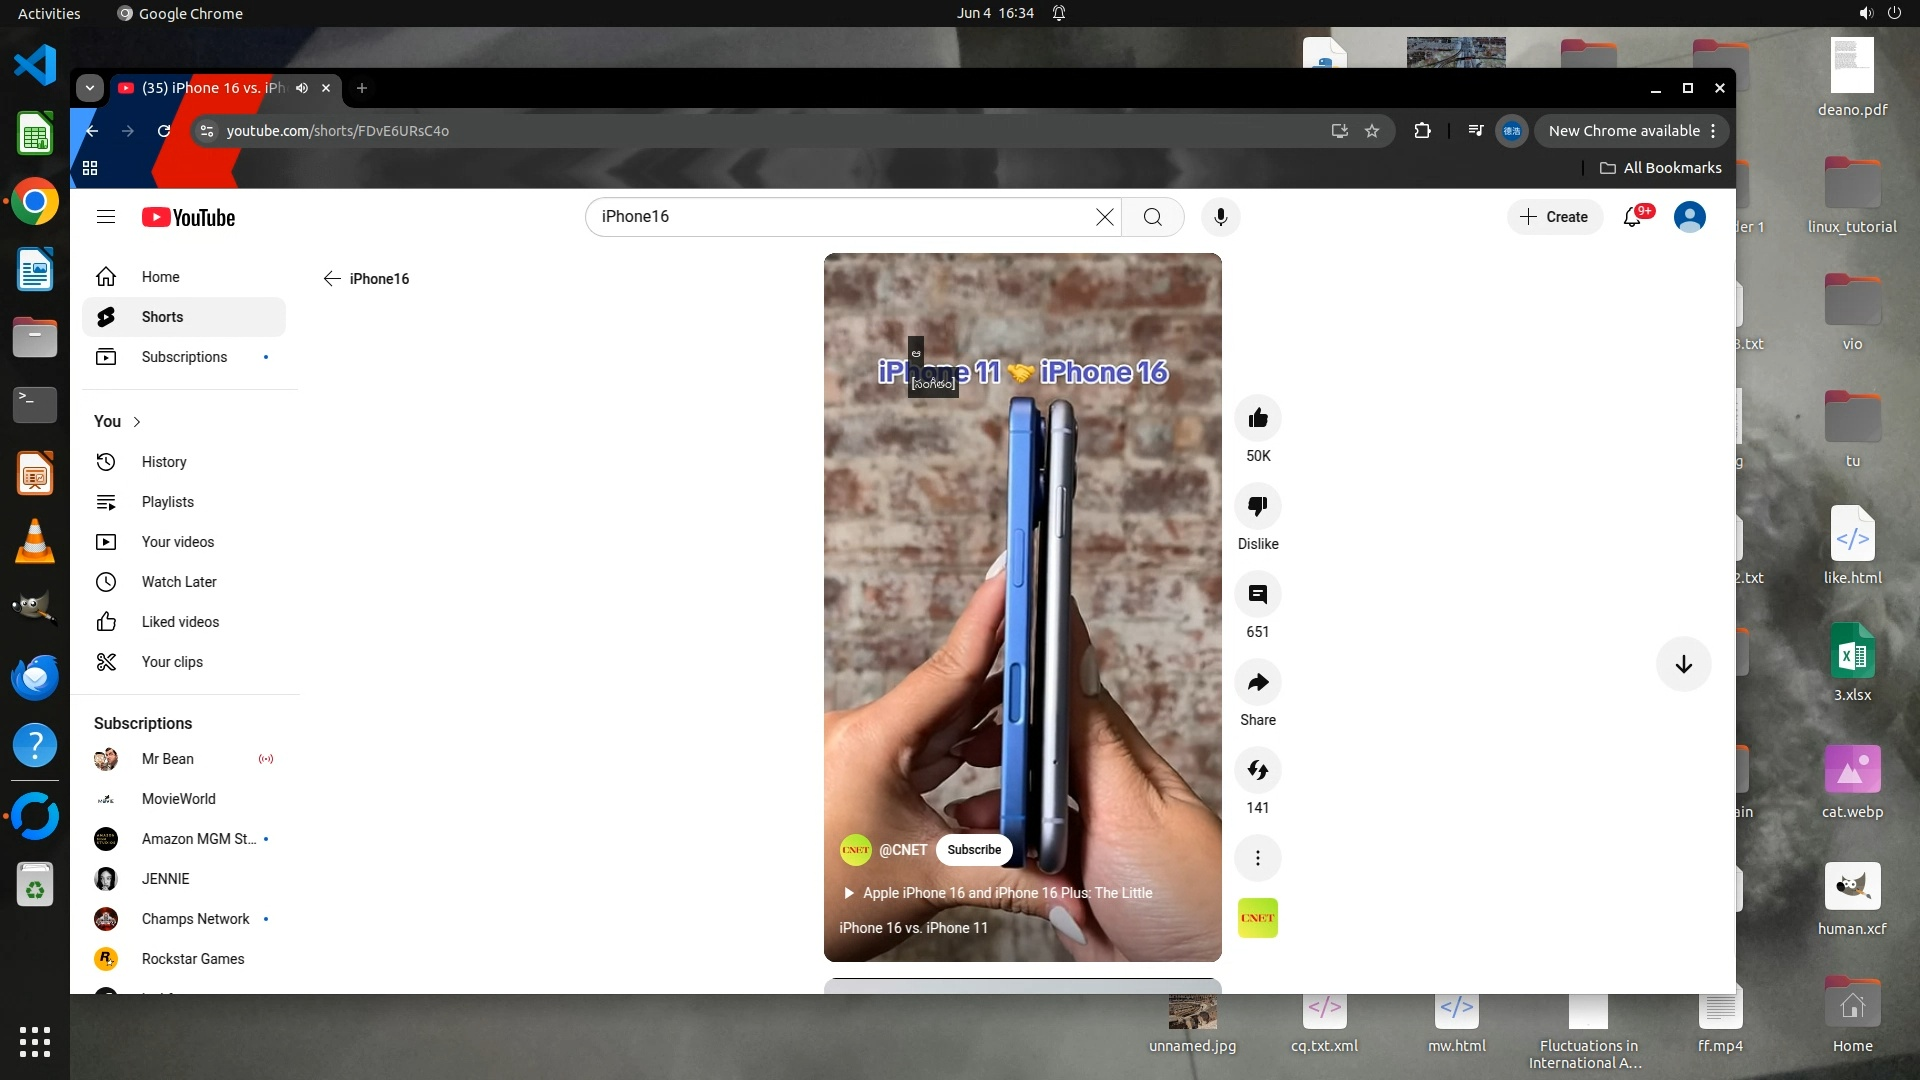Bookmark this page with star icon
Screen dimensions: 1920x1080
coord(1372,131)
